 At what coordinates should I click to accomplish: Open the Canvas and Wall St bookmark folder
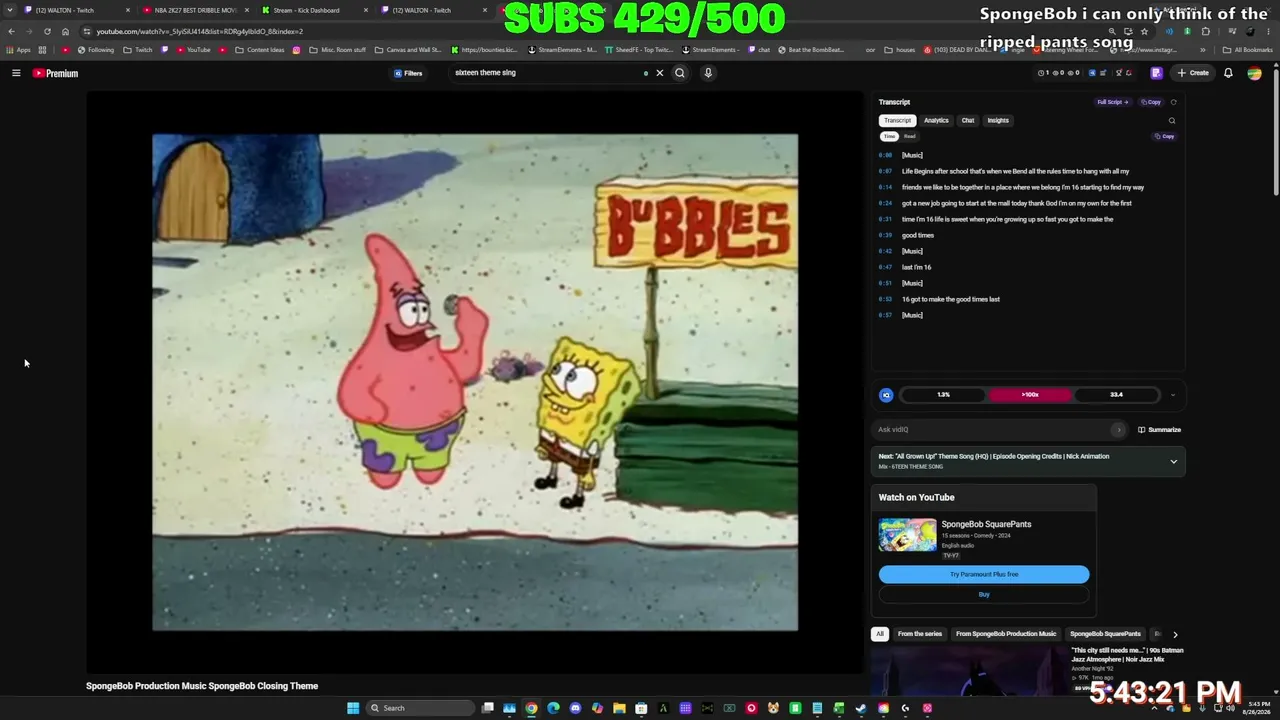tap(408, 50)
